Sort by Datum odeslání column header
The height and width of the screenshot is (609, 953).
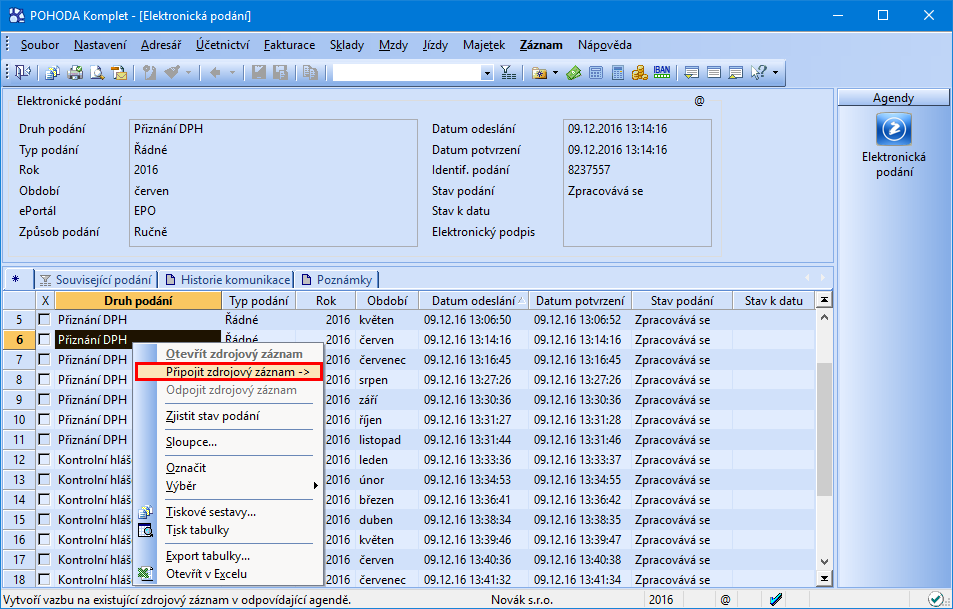tap(473, 300)
